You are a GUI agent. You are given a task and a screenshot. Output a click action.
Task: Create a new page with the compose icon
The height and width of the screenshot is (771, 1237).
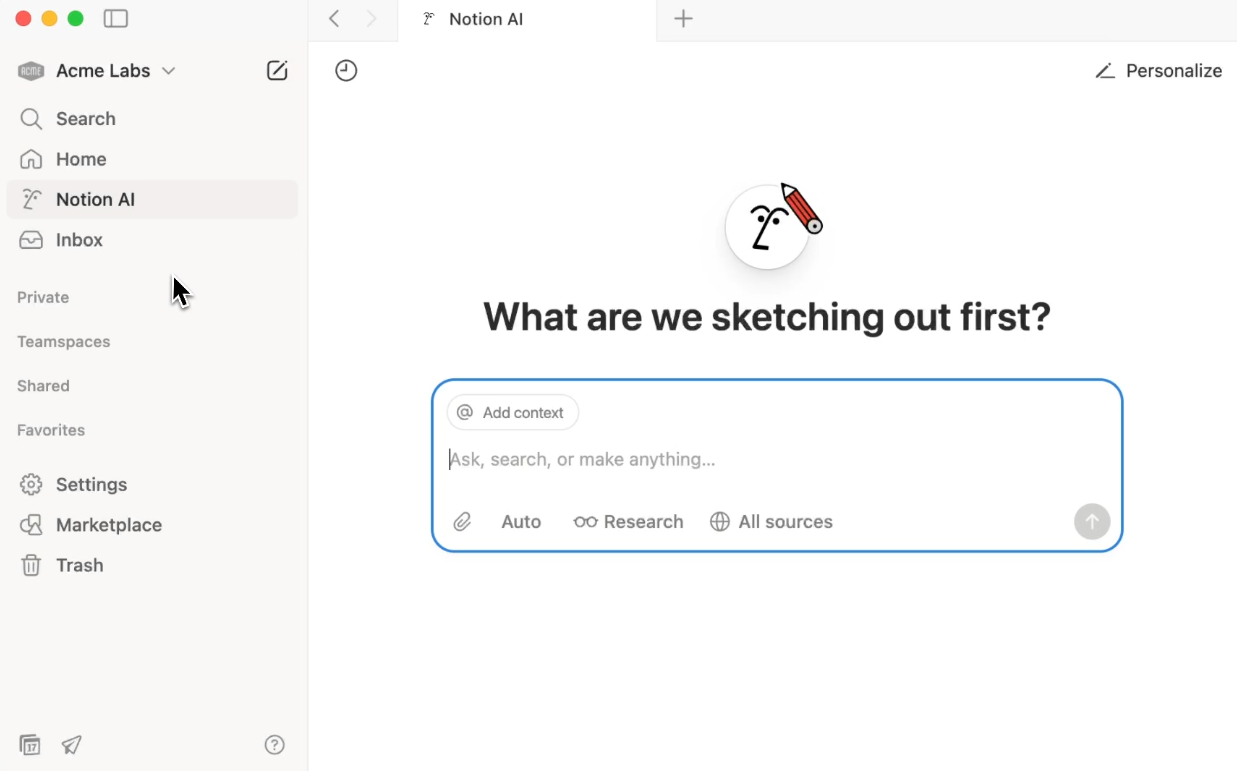277,70
